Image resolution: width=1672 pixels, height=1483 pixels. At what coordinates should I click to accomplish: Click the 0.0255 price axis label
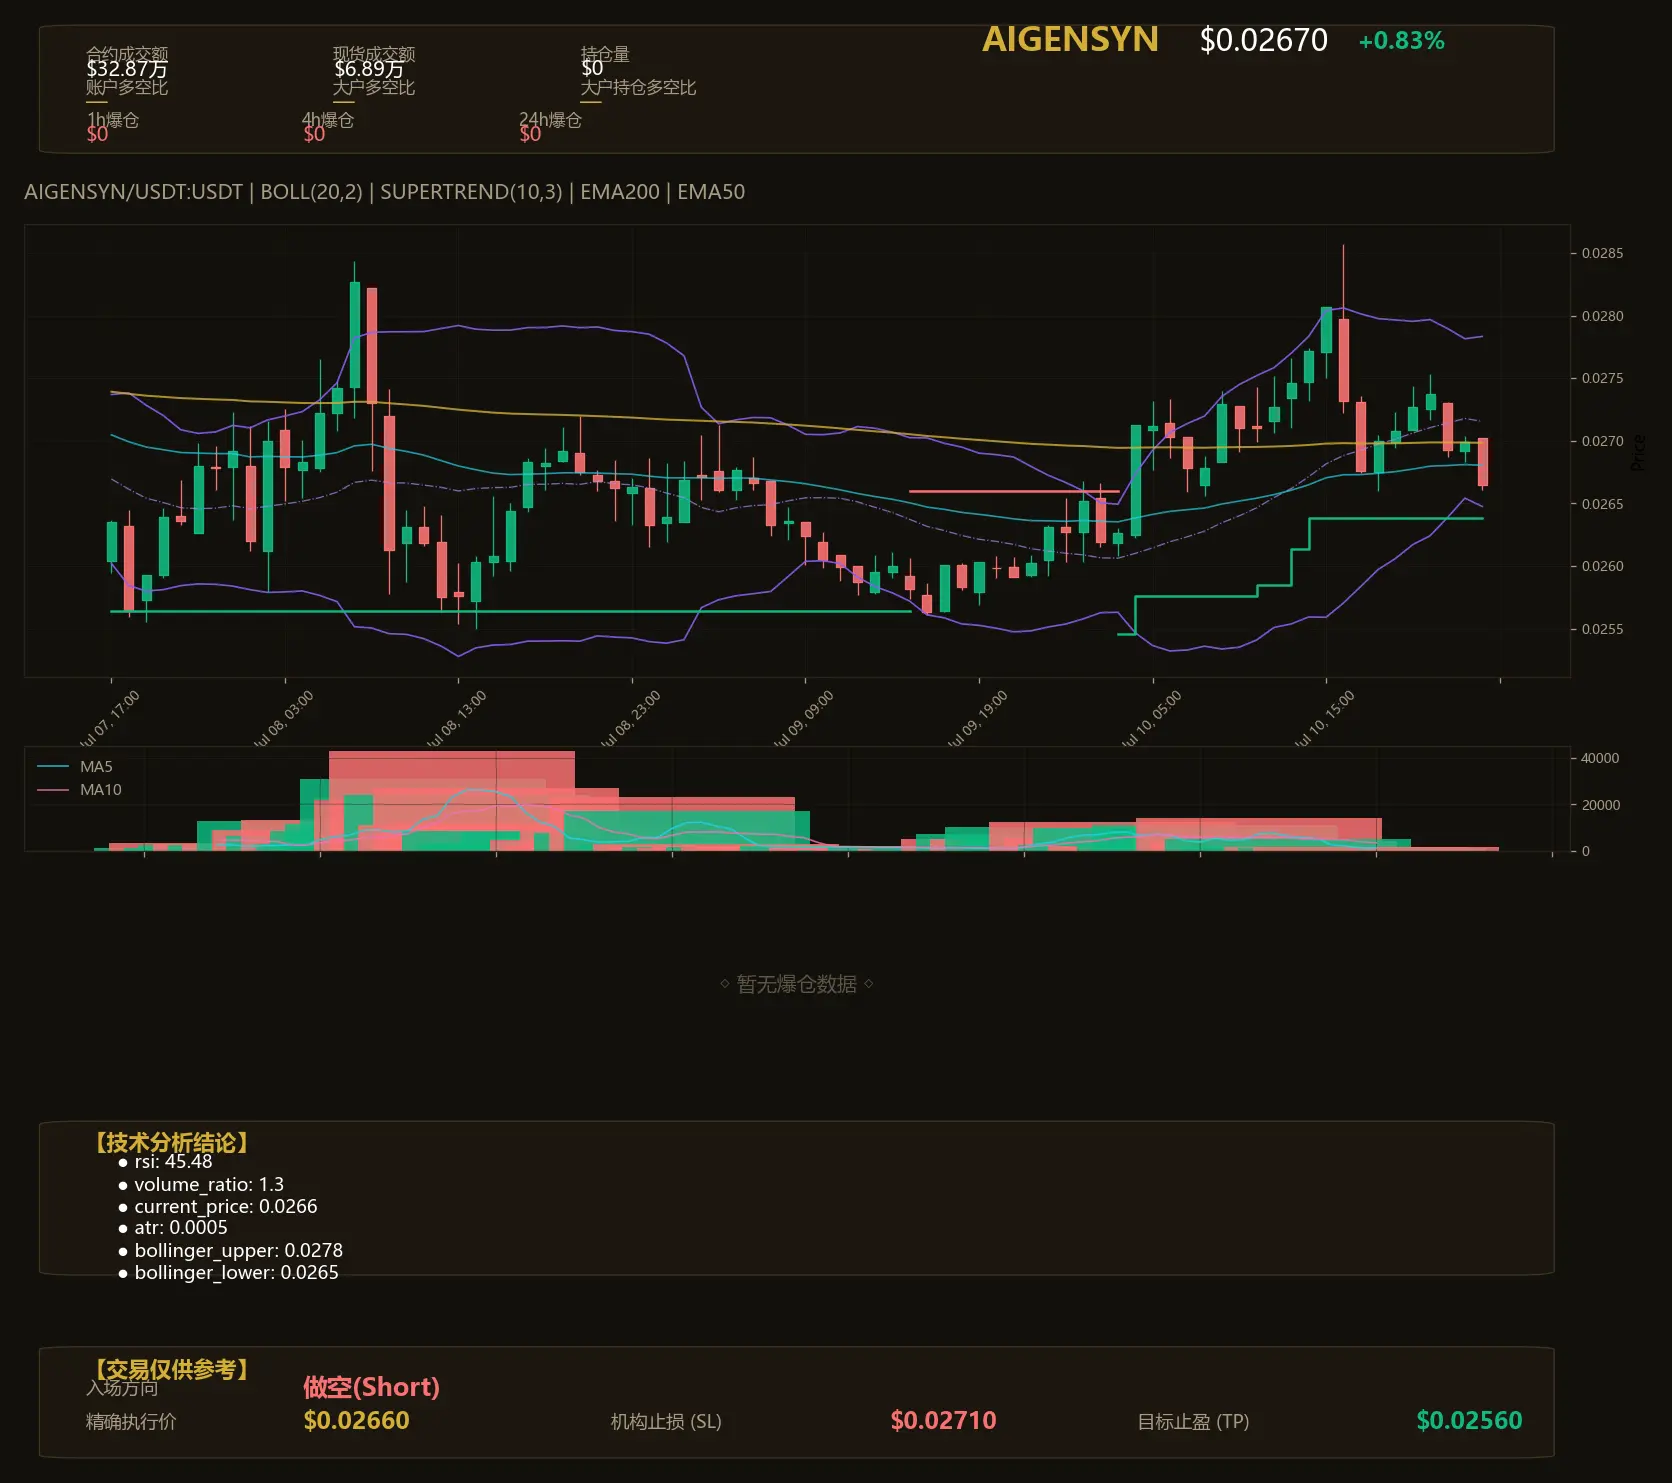pos(1602,629)
